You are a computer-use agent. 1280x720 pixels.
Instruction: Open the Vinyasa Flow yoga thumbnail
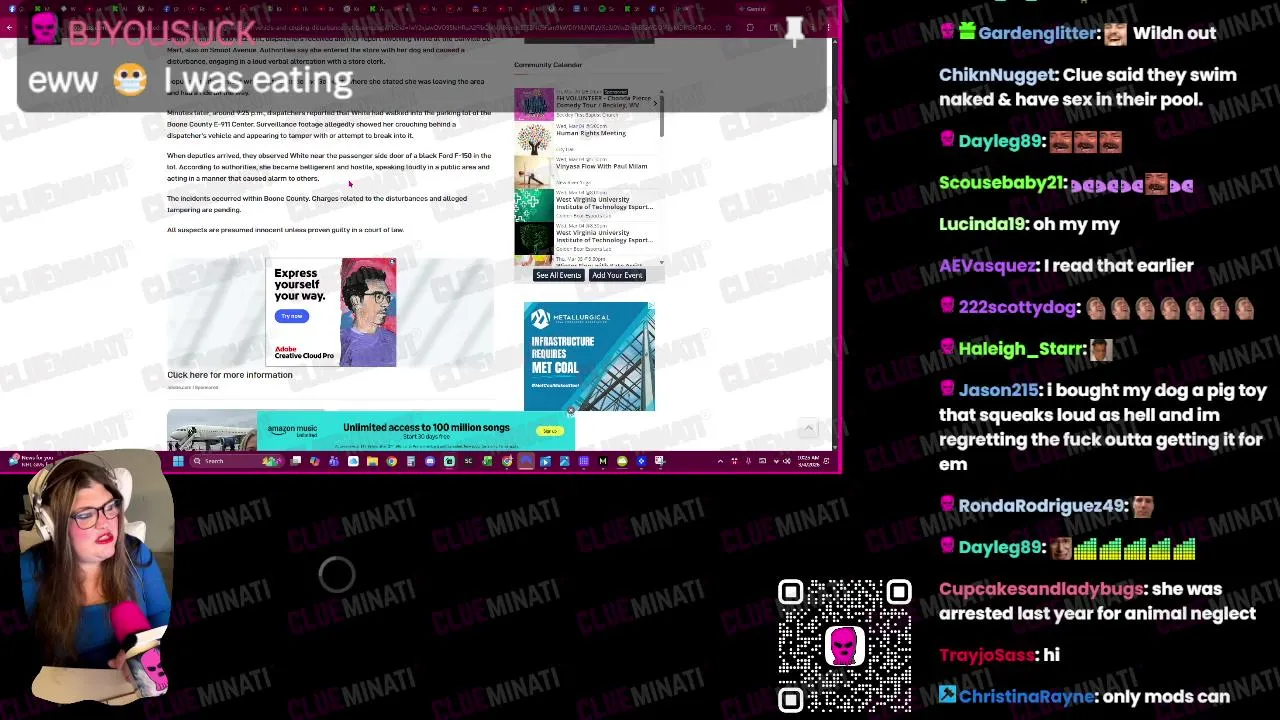click(x=534, y=171)
